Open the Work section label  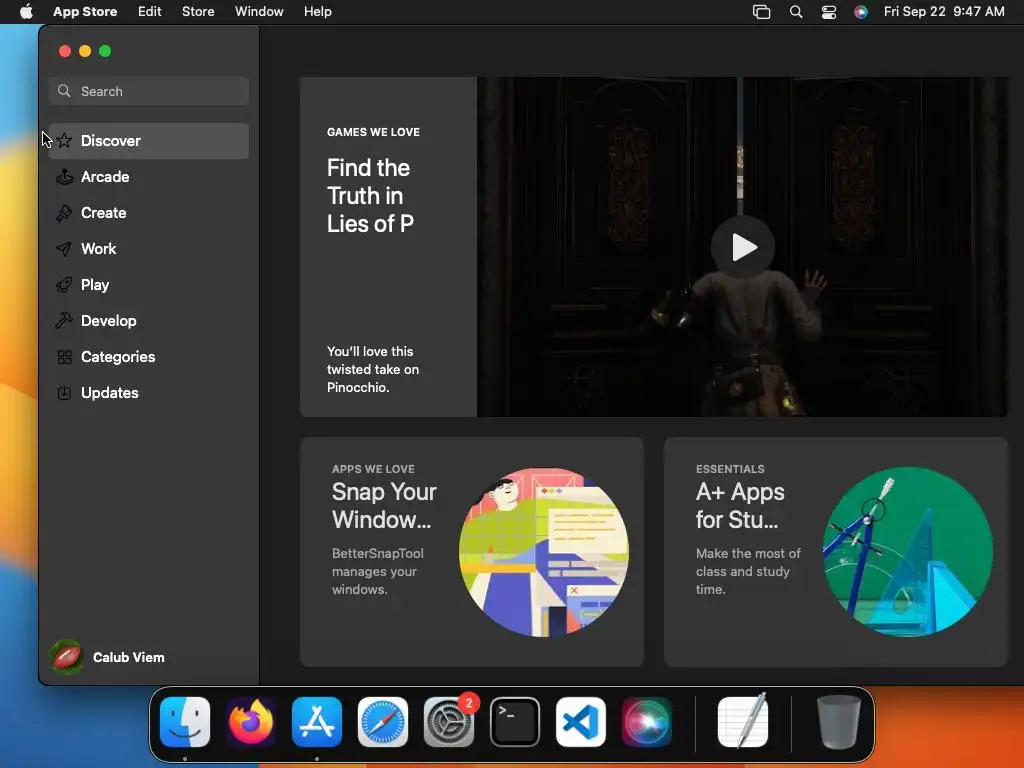point(99,249)
